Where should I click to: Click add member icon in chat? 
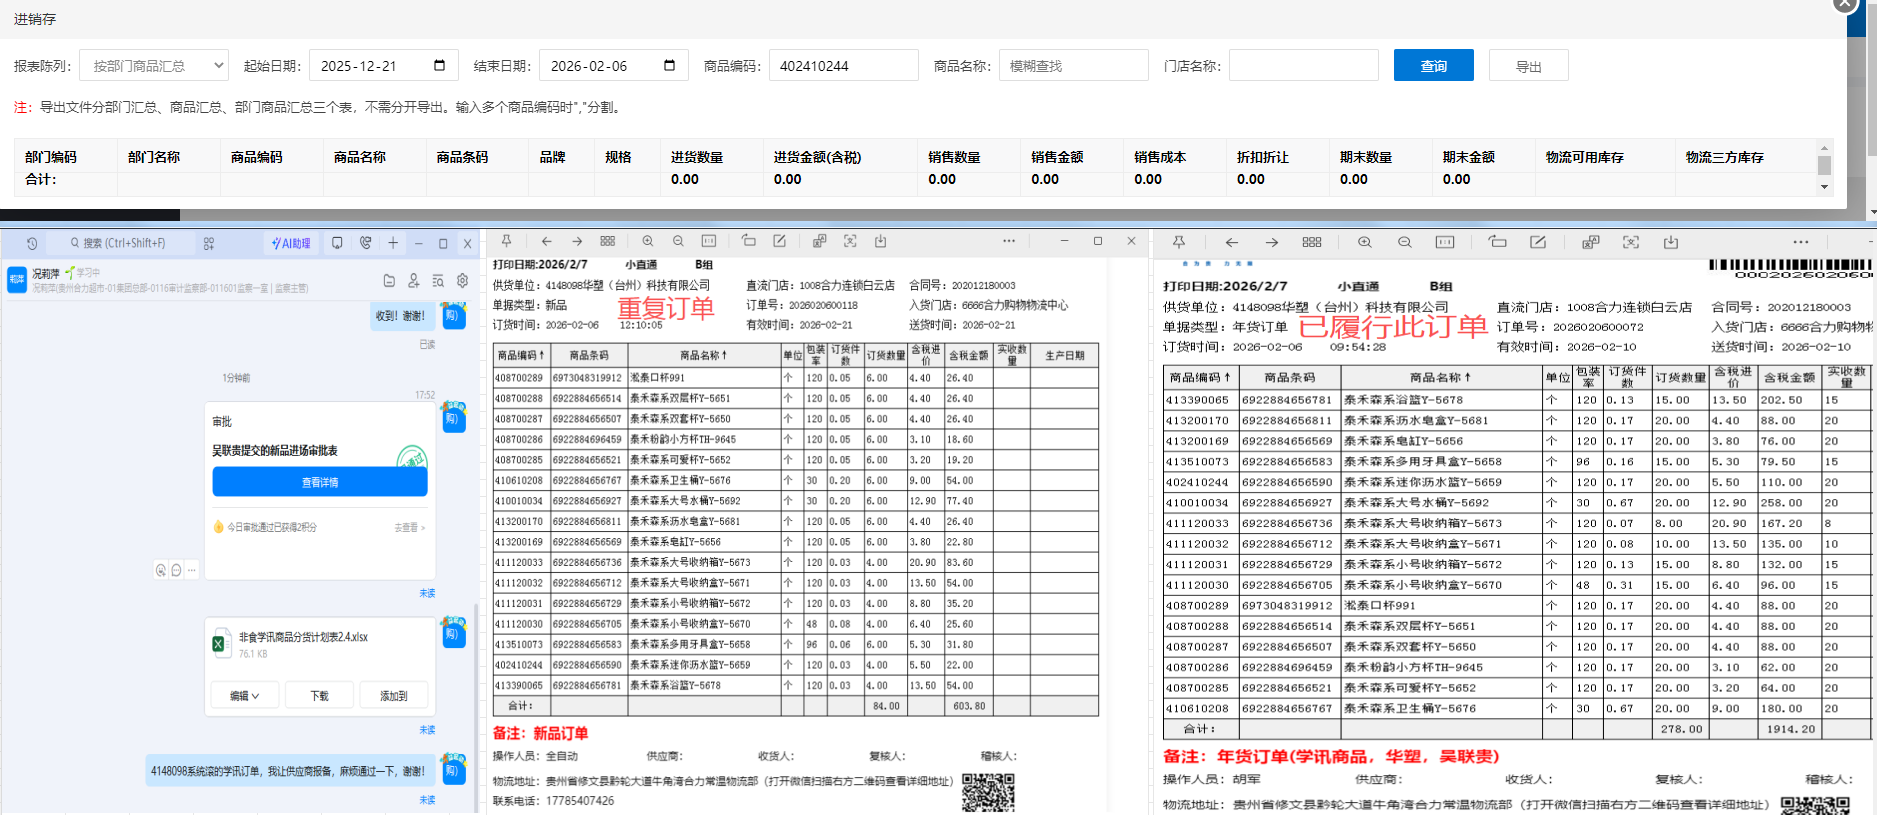tap(413, 281)
